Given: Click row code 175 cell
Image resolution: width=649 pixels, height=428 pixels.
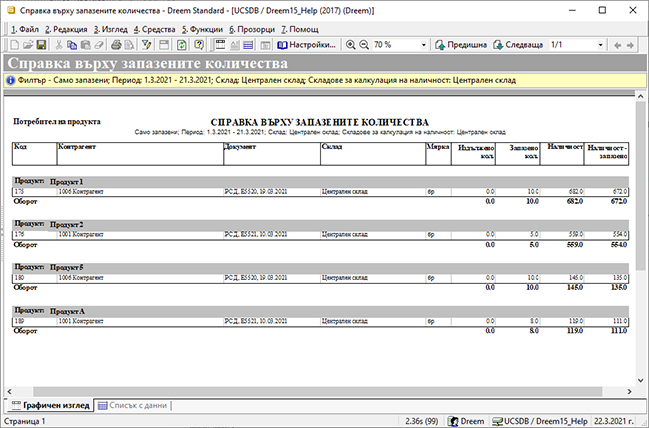Looking at the screenshot, I should (x=34, y=192).
